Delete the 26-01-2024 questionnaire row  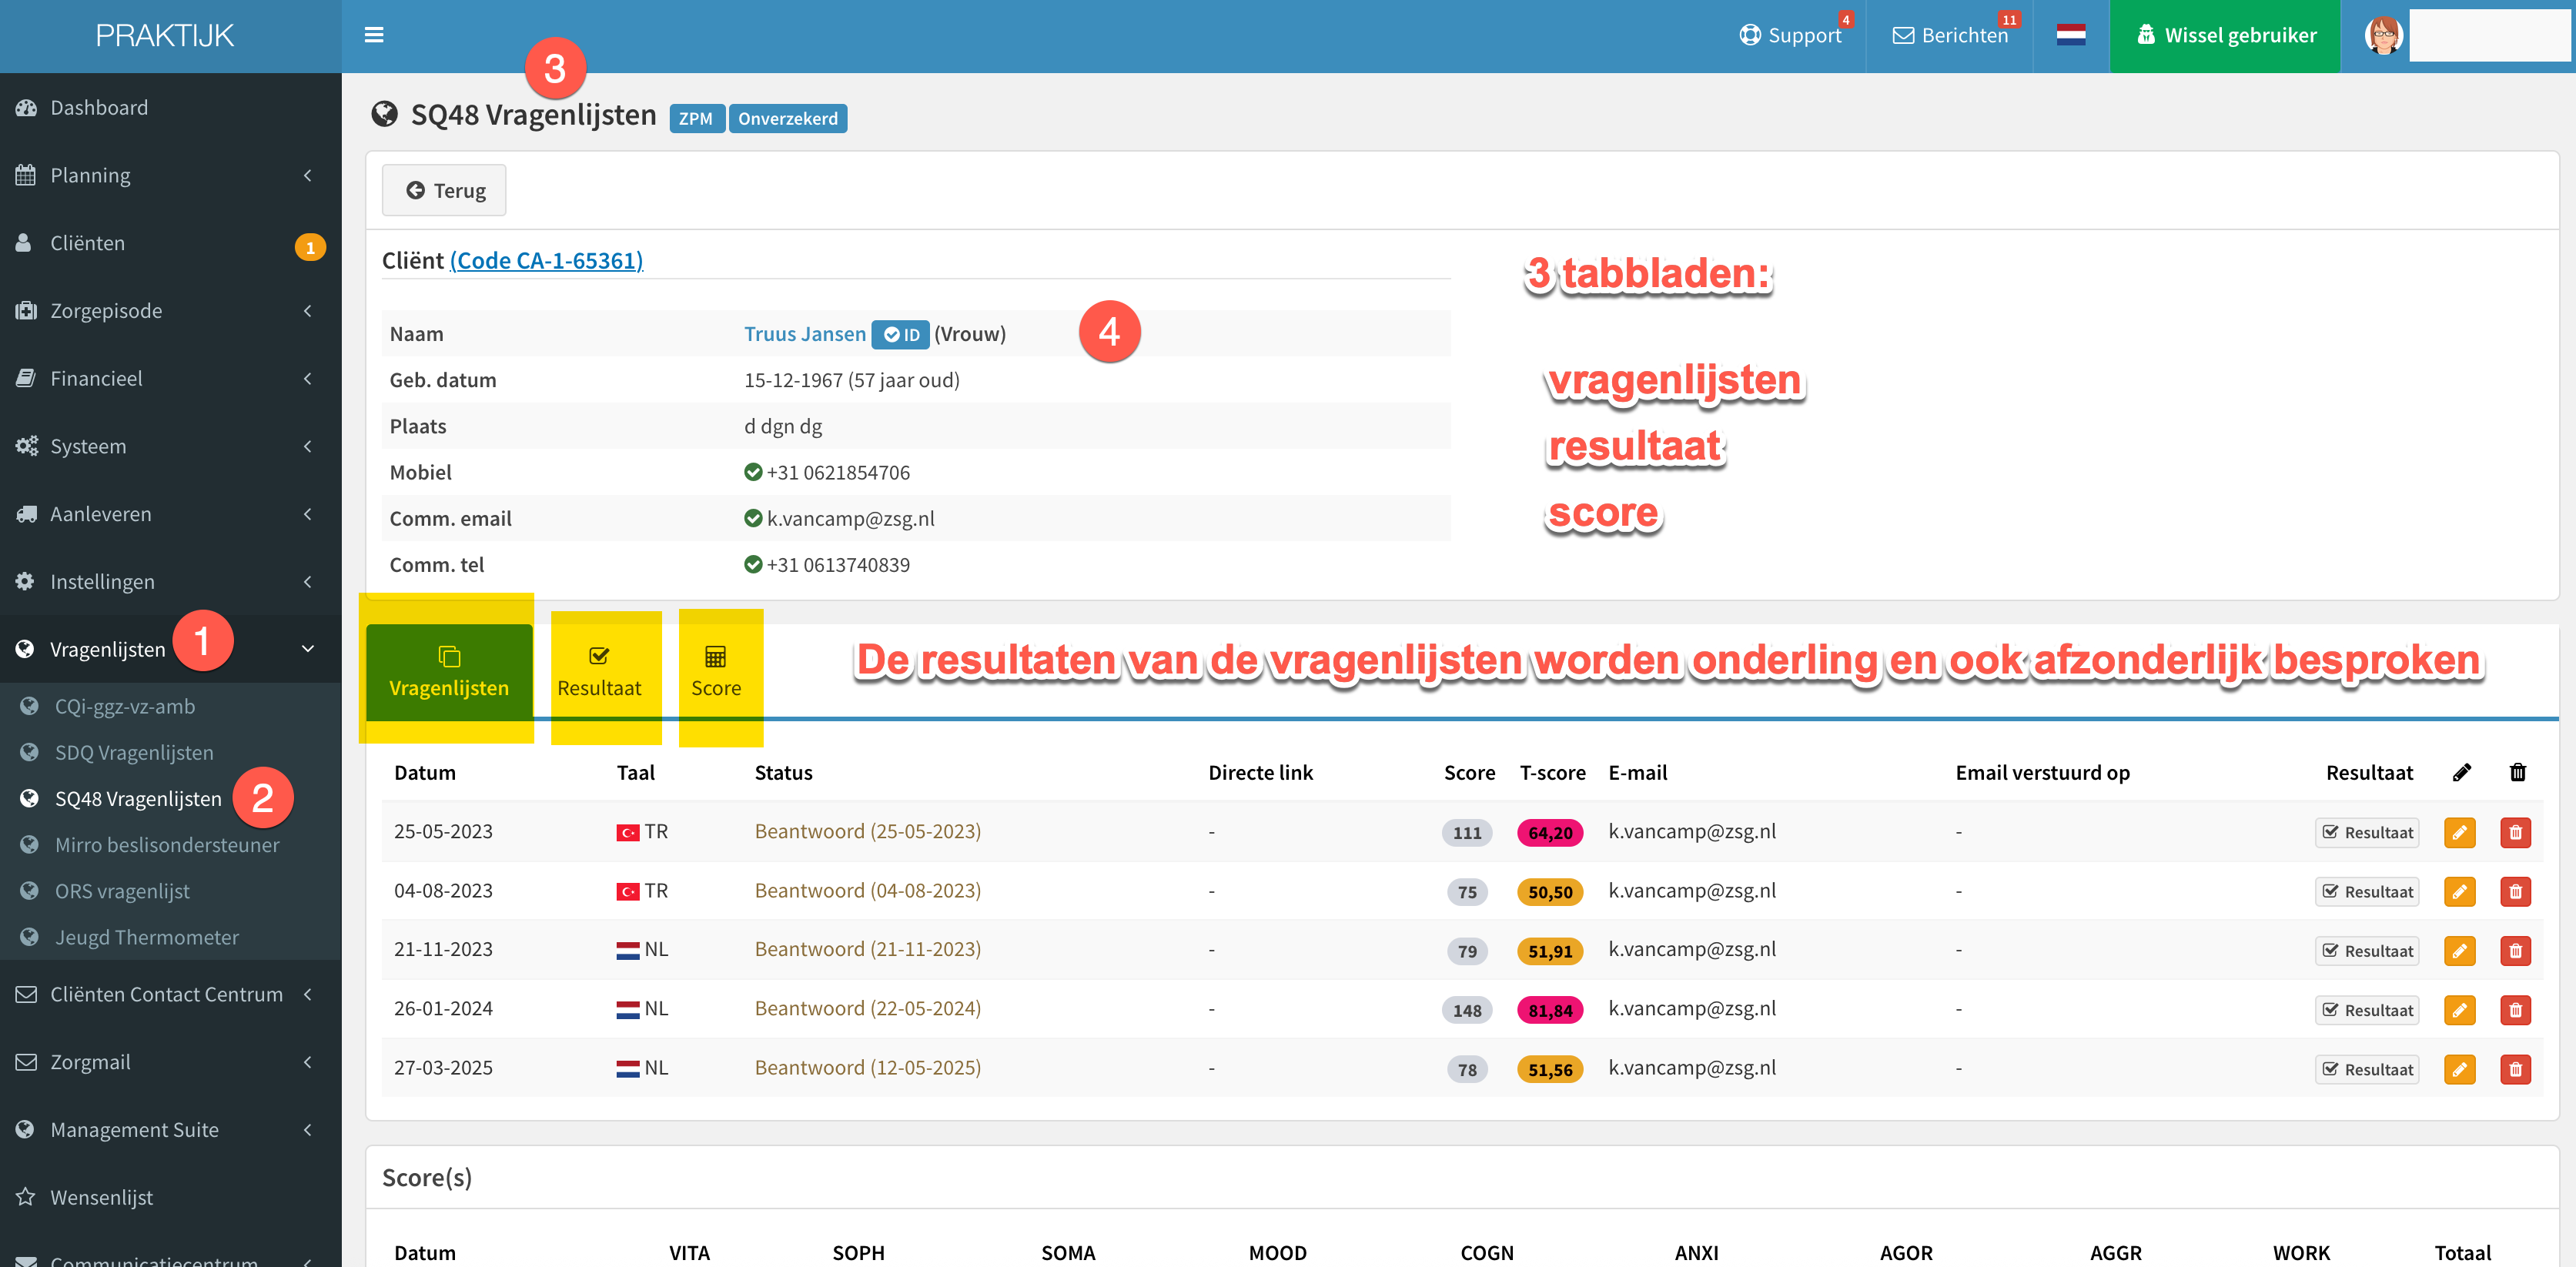pyautogui.click(x=2516, y=1010)
